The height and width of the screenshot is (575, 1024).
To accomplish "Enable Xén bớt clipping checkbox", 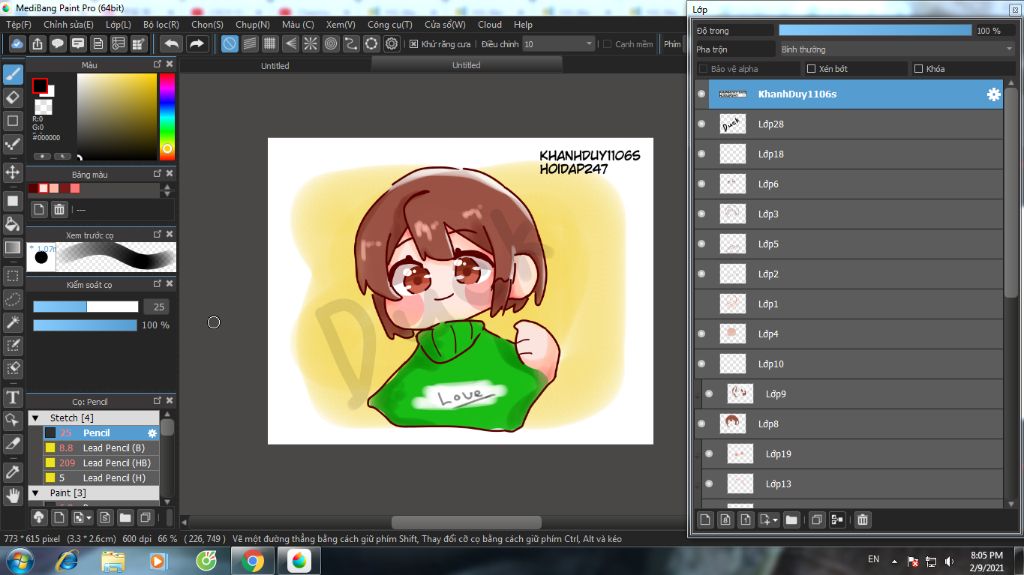I will coord(811,69).
